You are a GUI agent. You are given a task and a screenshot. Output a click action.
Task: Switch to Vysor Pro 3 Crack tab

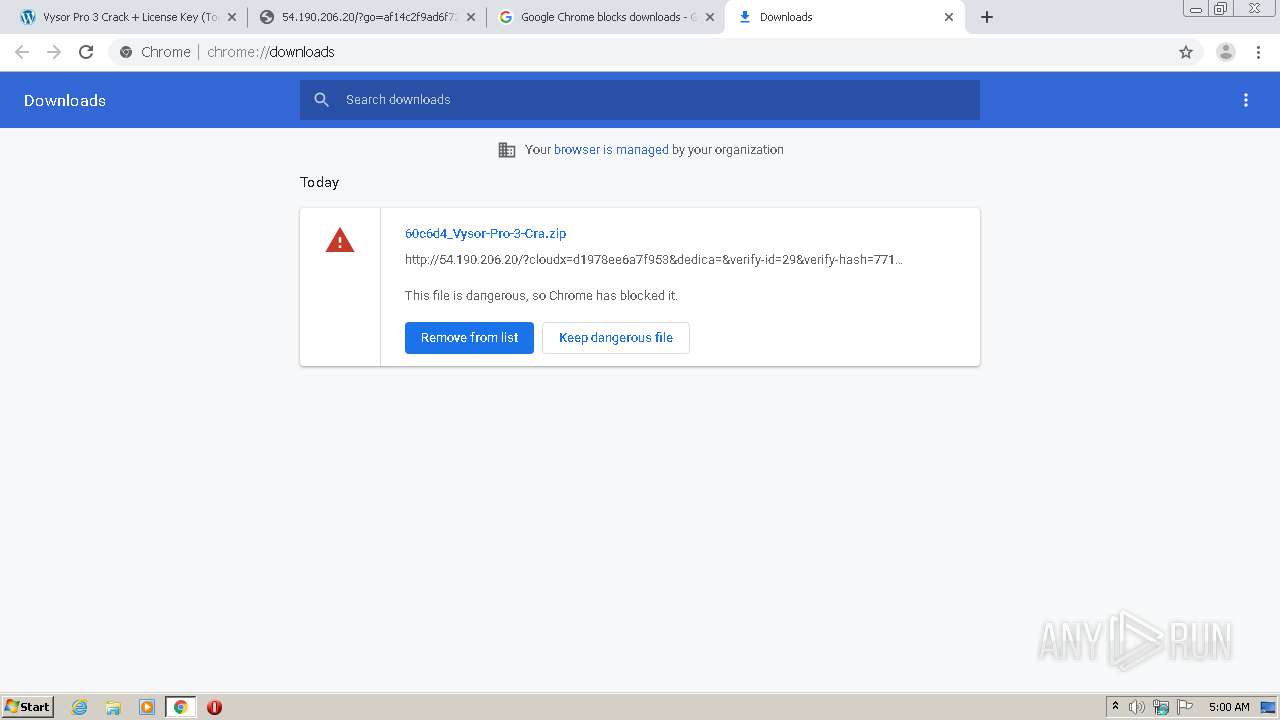click(x=127, y=17)
